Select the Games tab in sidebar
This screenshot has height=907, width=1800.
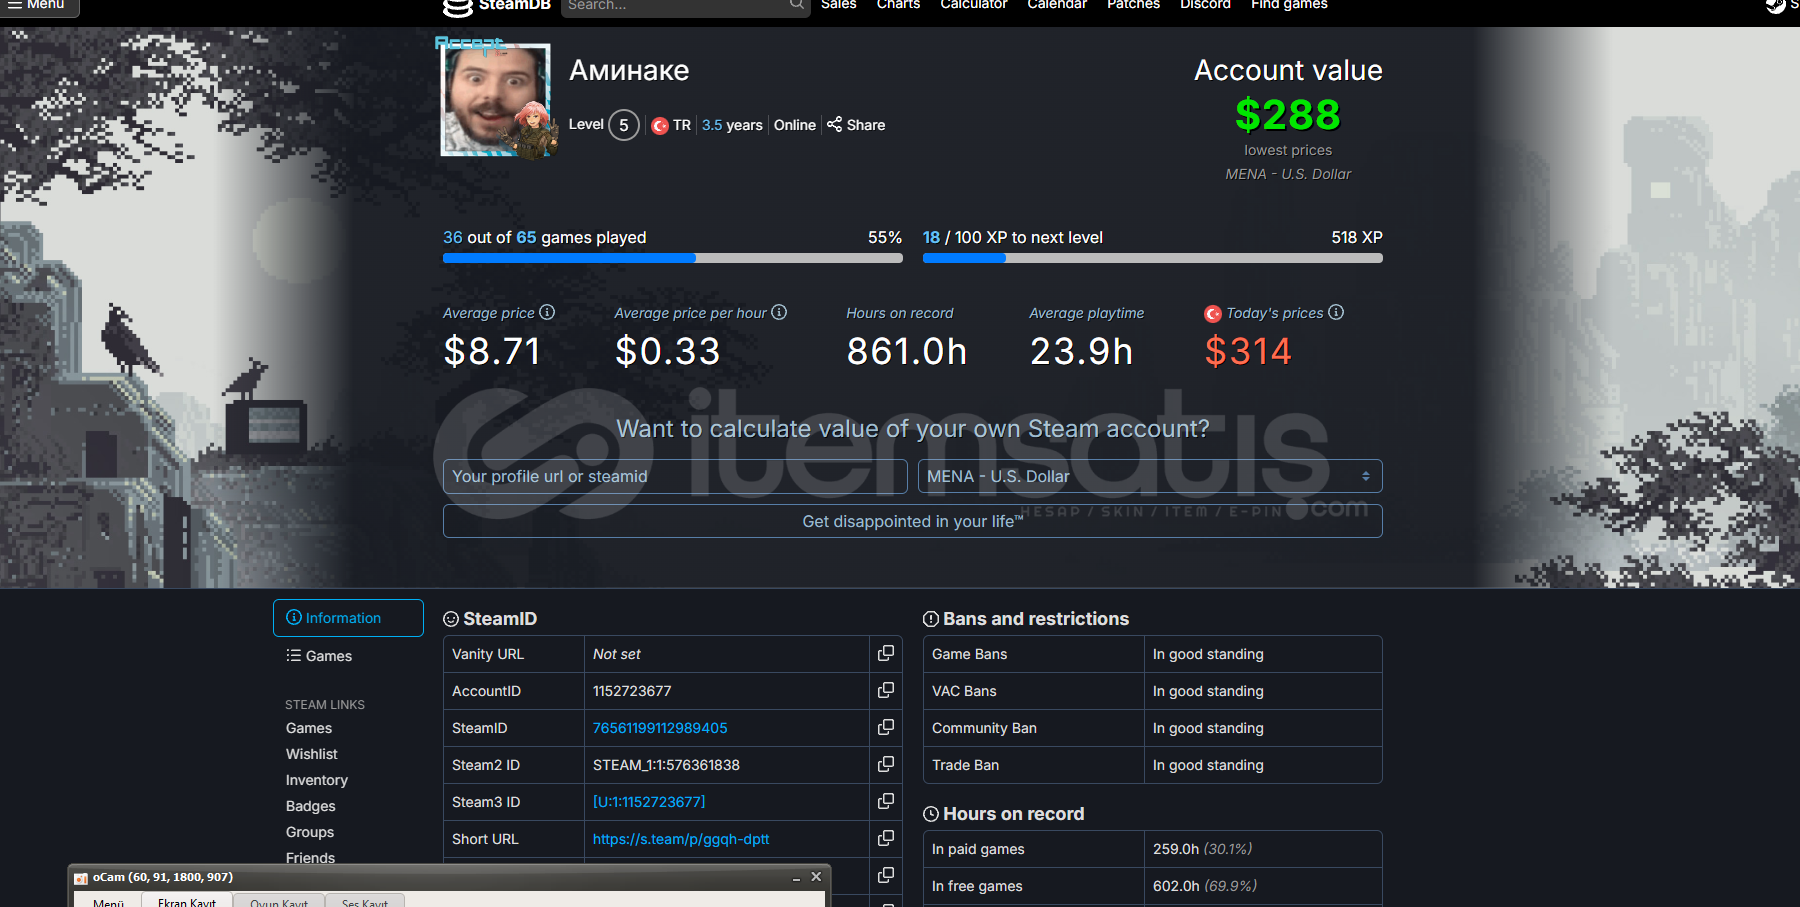[319, 656]
